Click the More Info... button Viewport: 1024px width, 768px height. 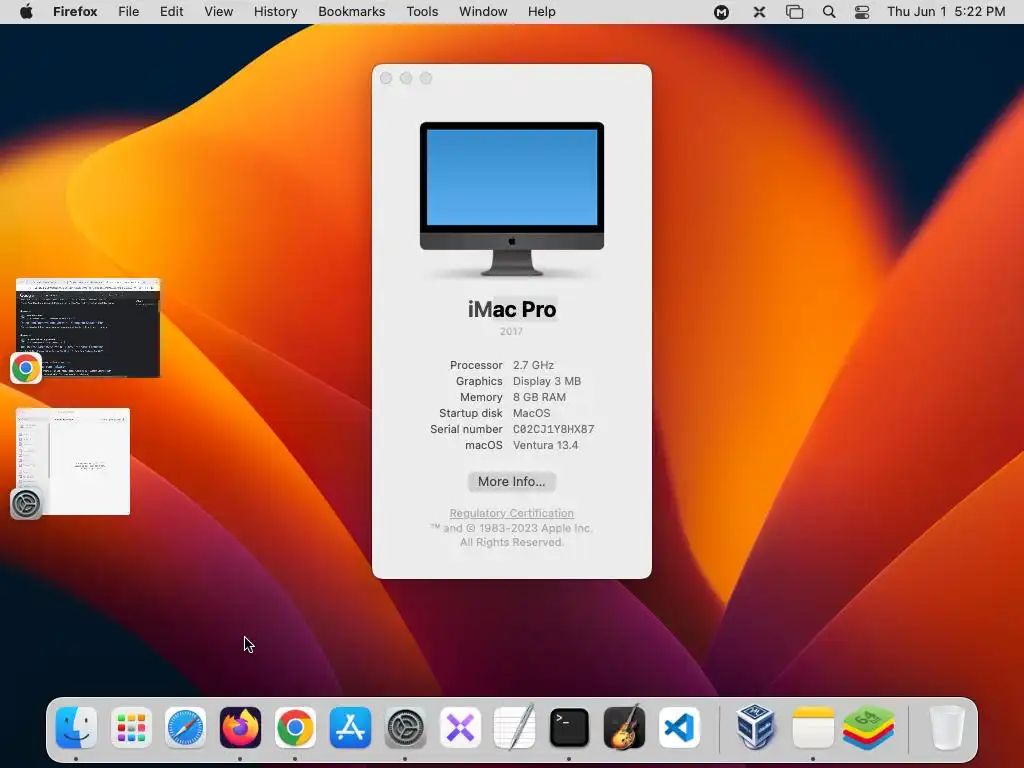(x=511, y=481)
